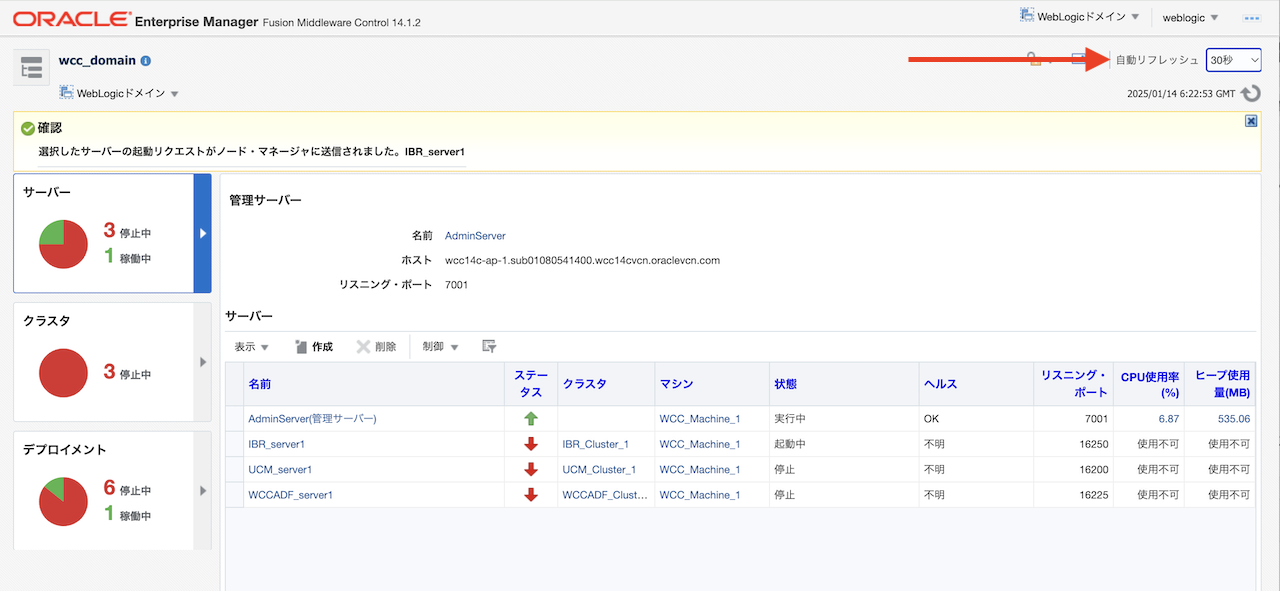Select the IBR_server1 row via its row header
The width and height of the screenshot is (1280, 591).
[235, 444]
